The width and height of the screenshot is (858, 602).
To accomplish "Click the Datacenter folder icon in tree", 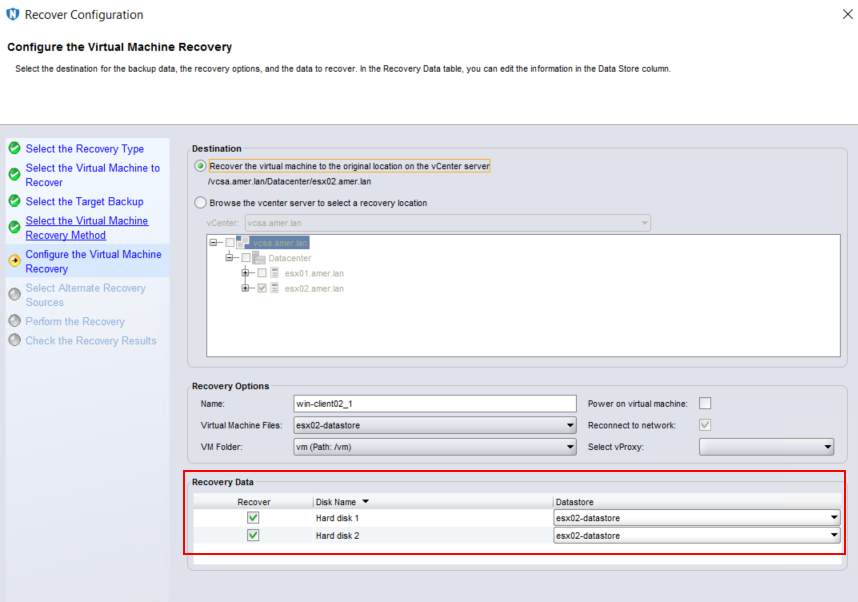I will click(259, 258).
